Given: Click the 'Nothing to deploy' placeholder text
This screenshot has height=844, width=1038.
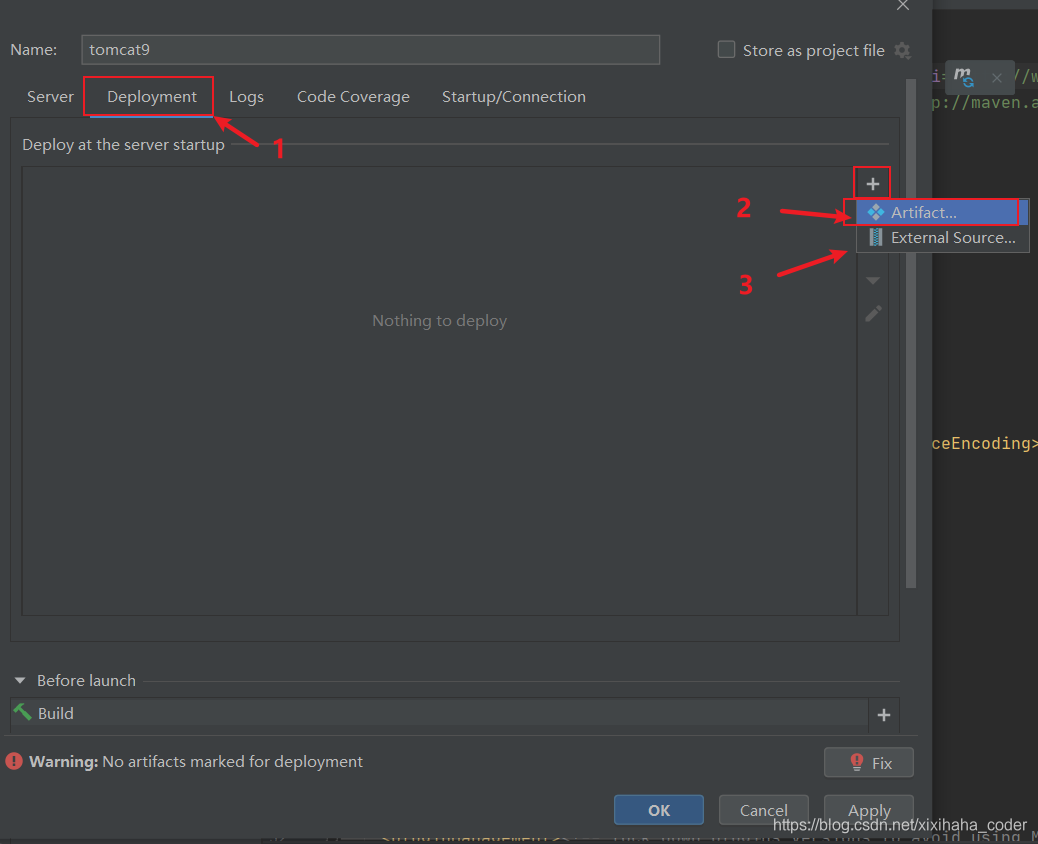Looking at the screenshot, I should [440, 320].
